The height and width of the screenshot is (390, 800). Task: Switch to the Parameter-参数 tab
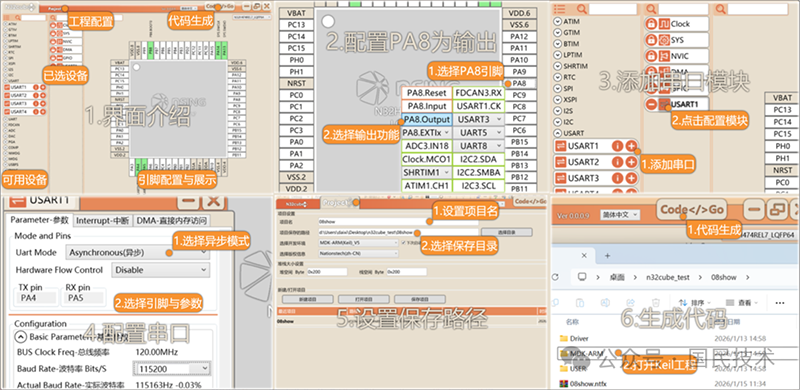[39, 220]
